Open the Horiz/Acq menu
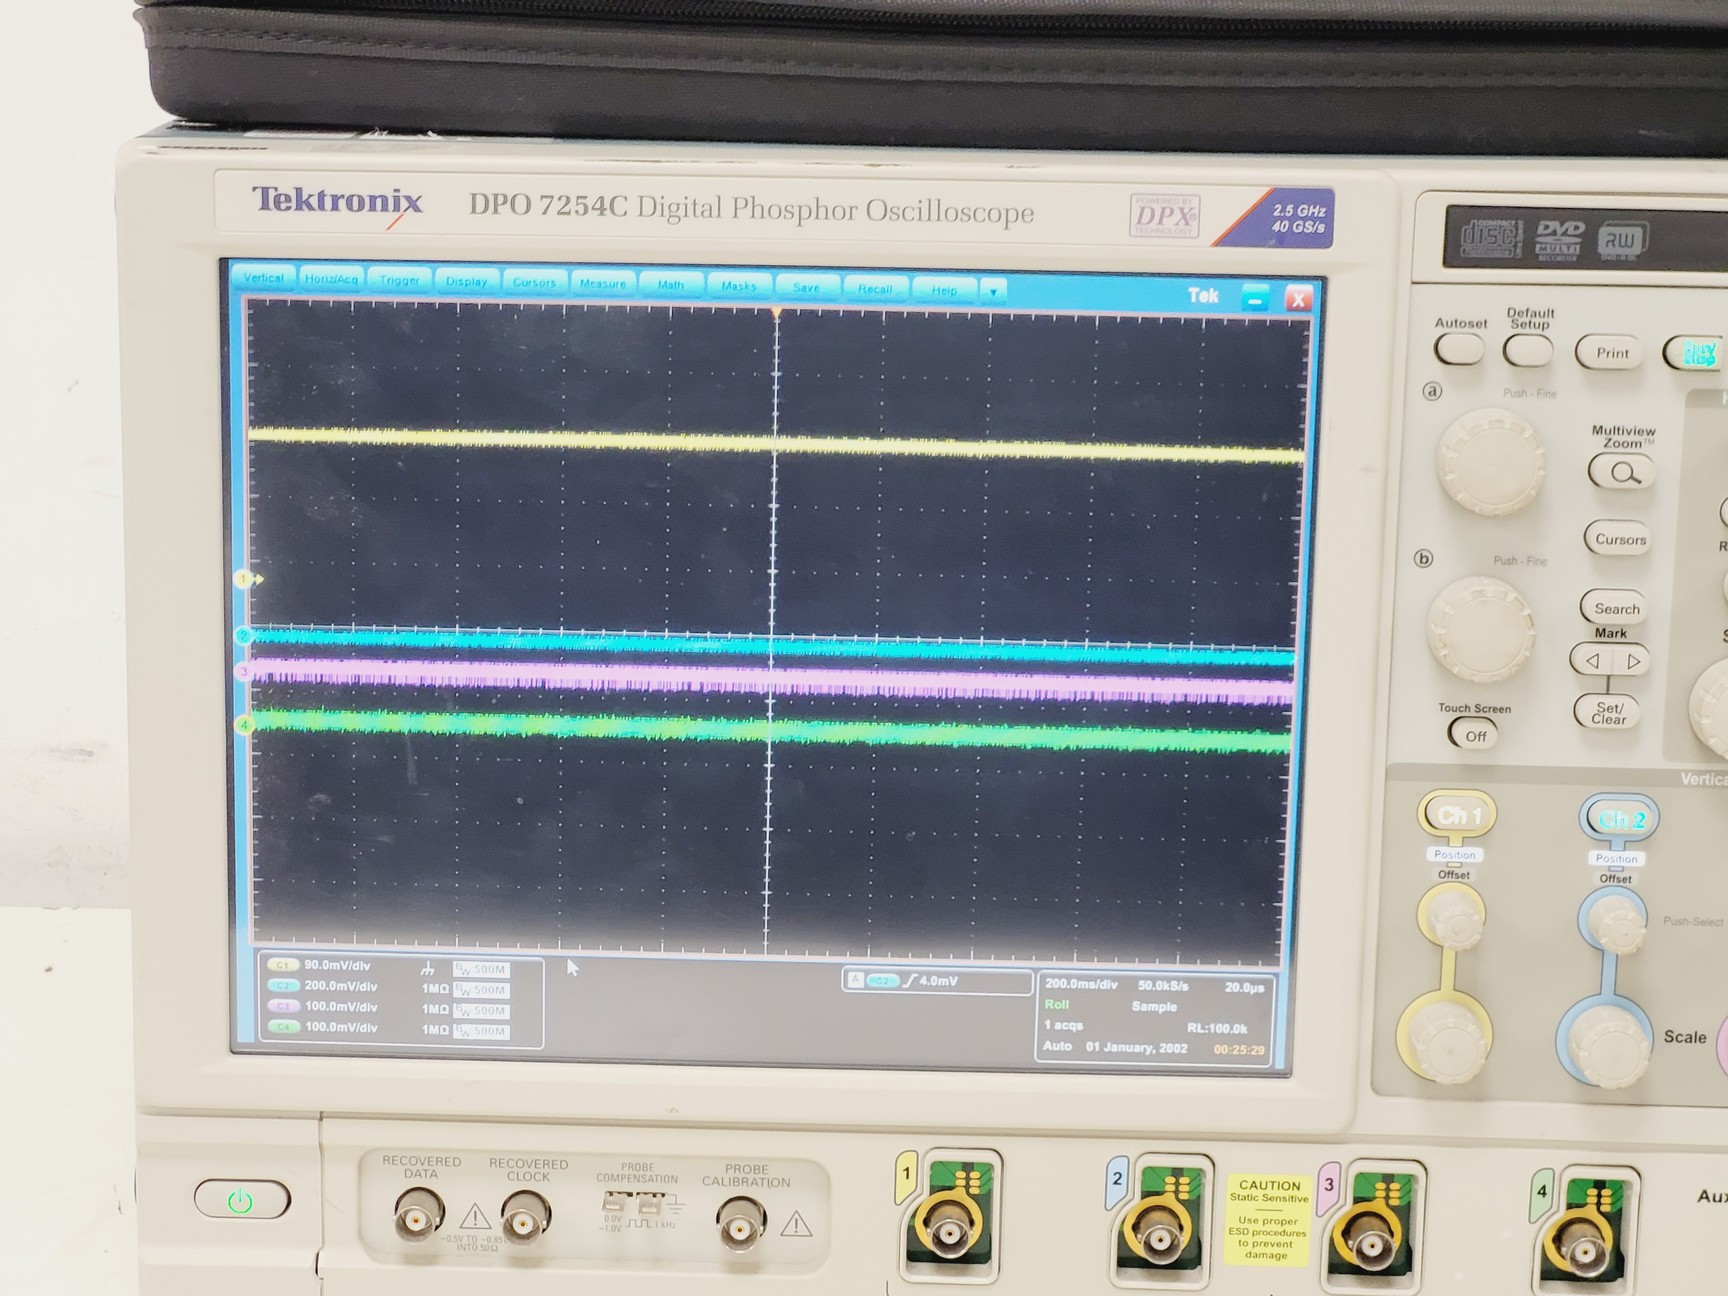 coord(331,279)
